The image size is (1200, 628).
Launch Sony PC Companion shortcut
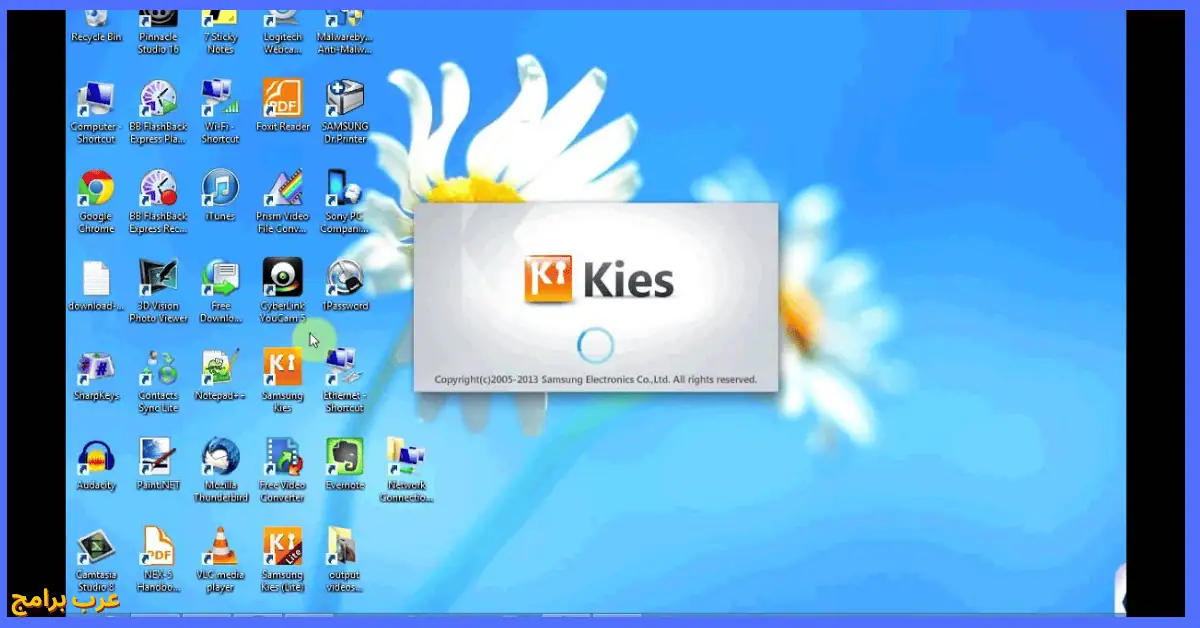pos(345,202)
